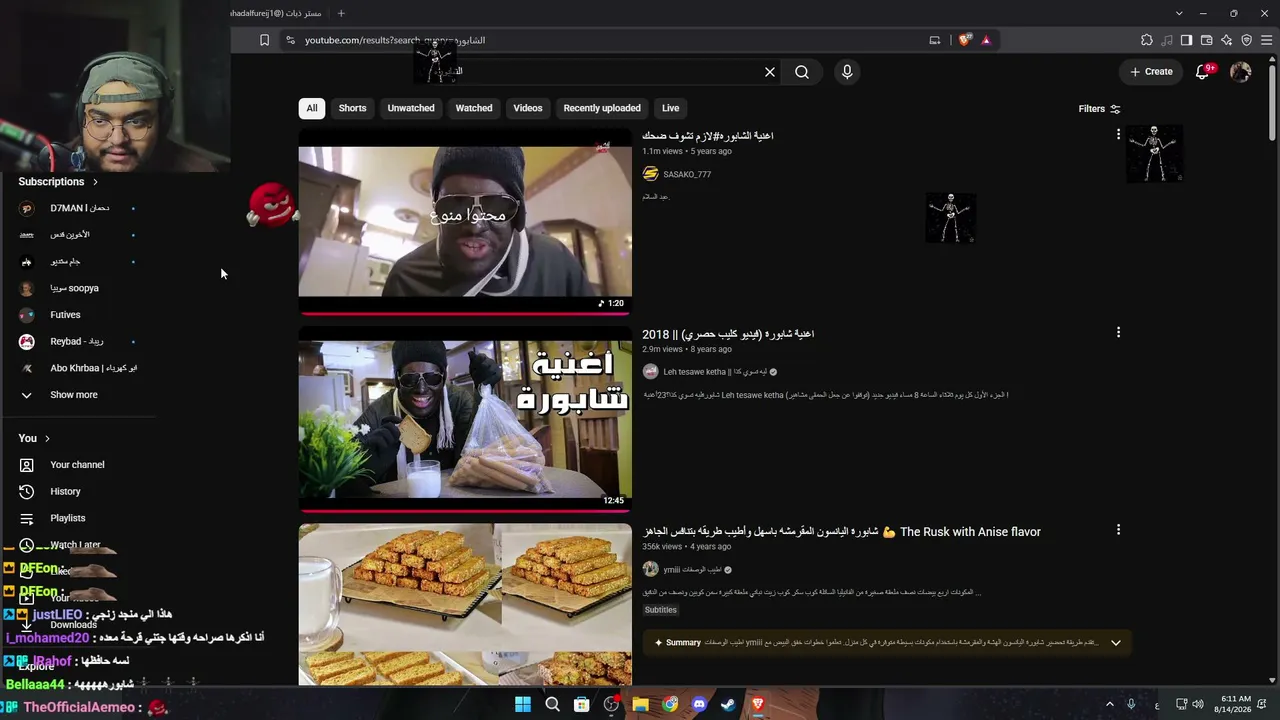1280x720 pixels.
Task: Start voice search with the microphone icon
Action: [847, 72]
